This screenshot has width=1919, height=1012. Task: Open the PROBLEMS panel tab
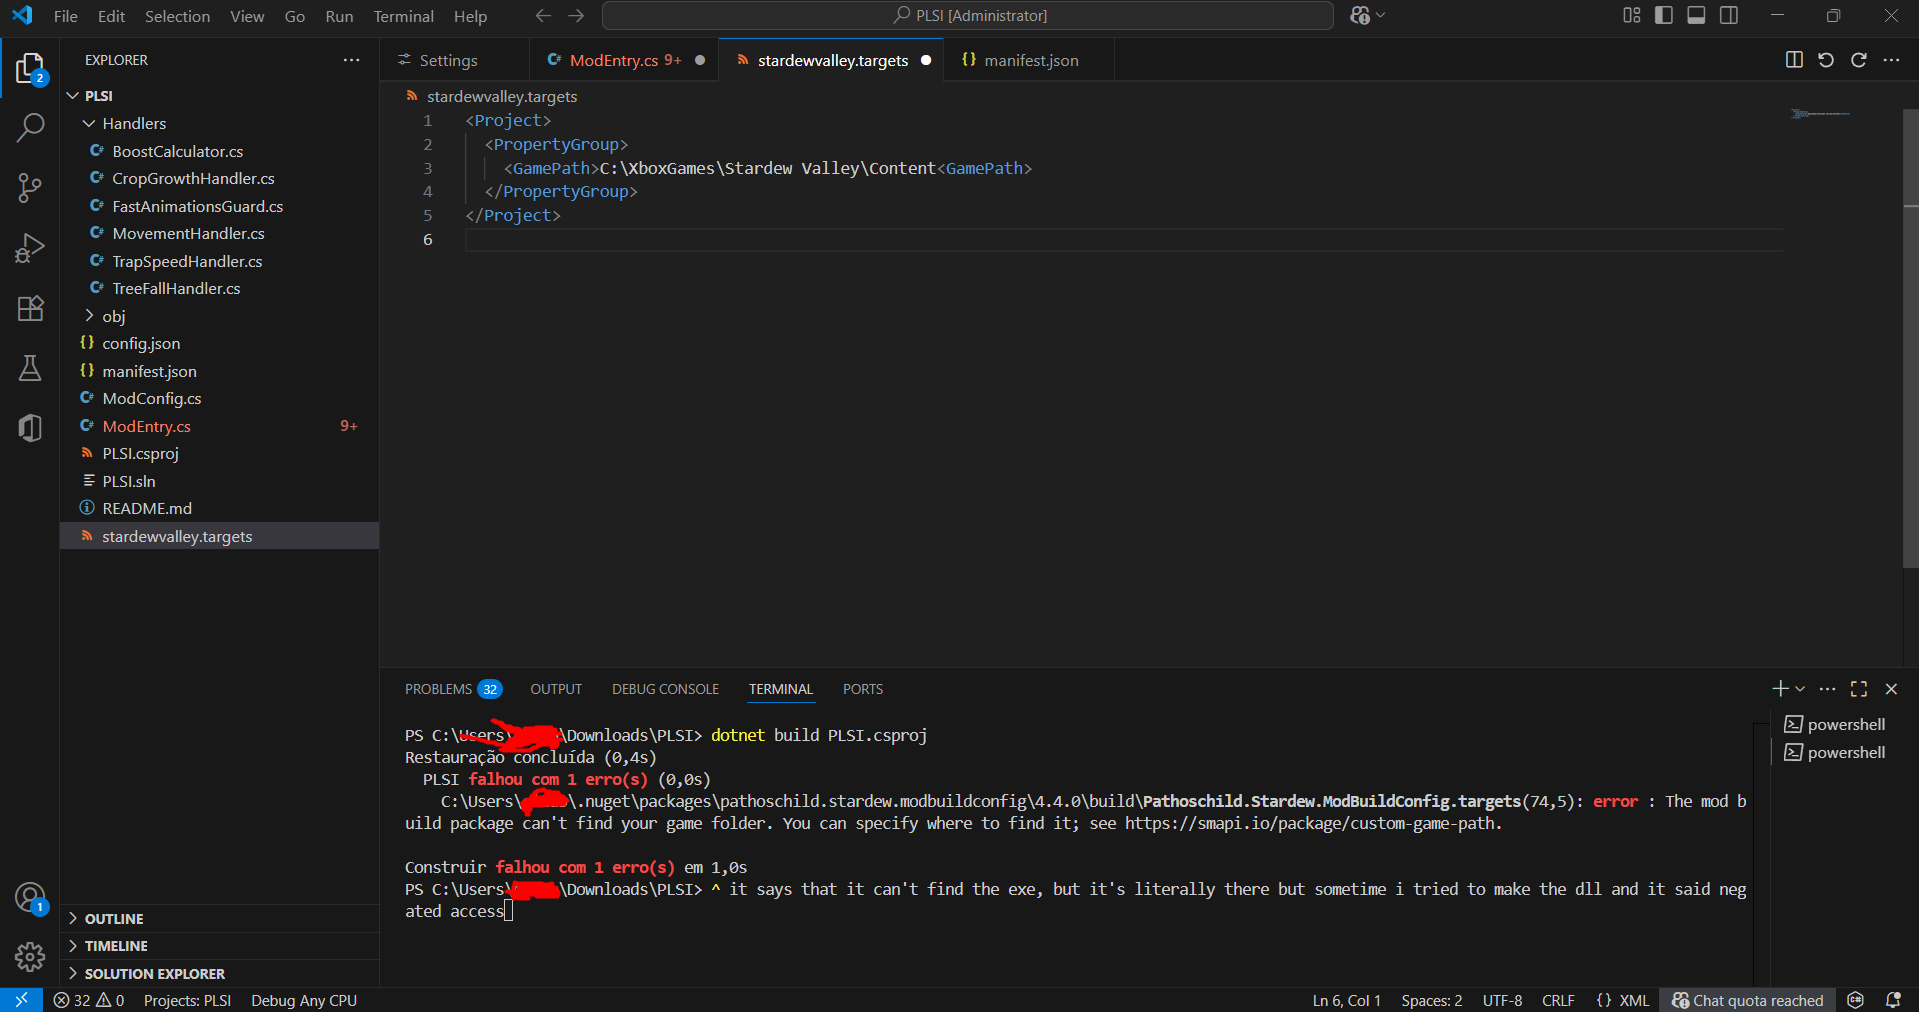tap(453, 689)
